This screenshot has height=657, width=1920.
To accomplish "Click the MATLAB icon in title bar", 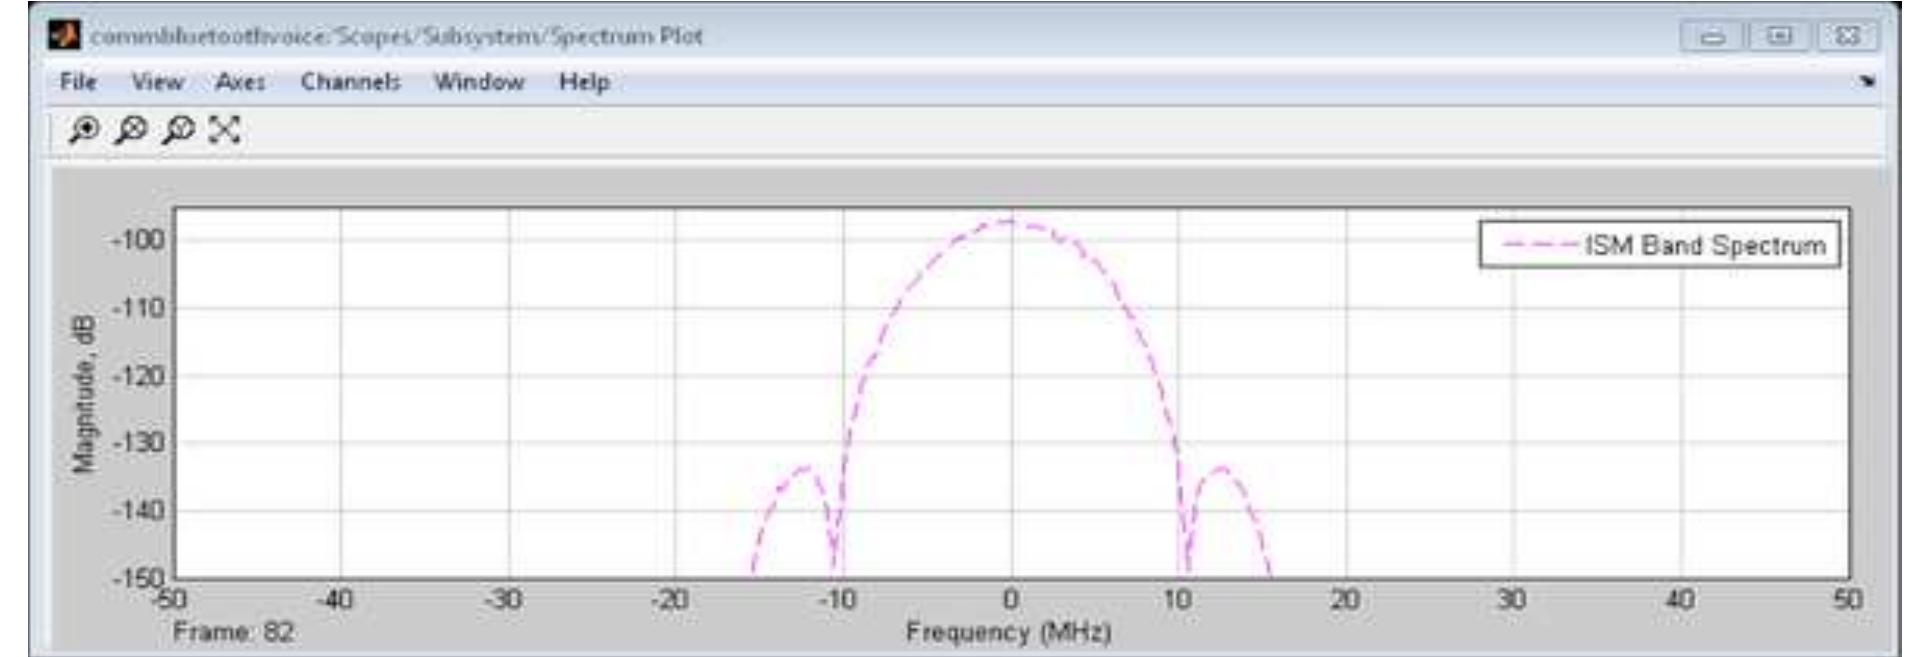I will (63, 37).
